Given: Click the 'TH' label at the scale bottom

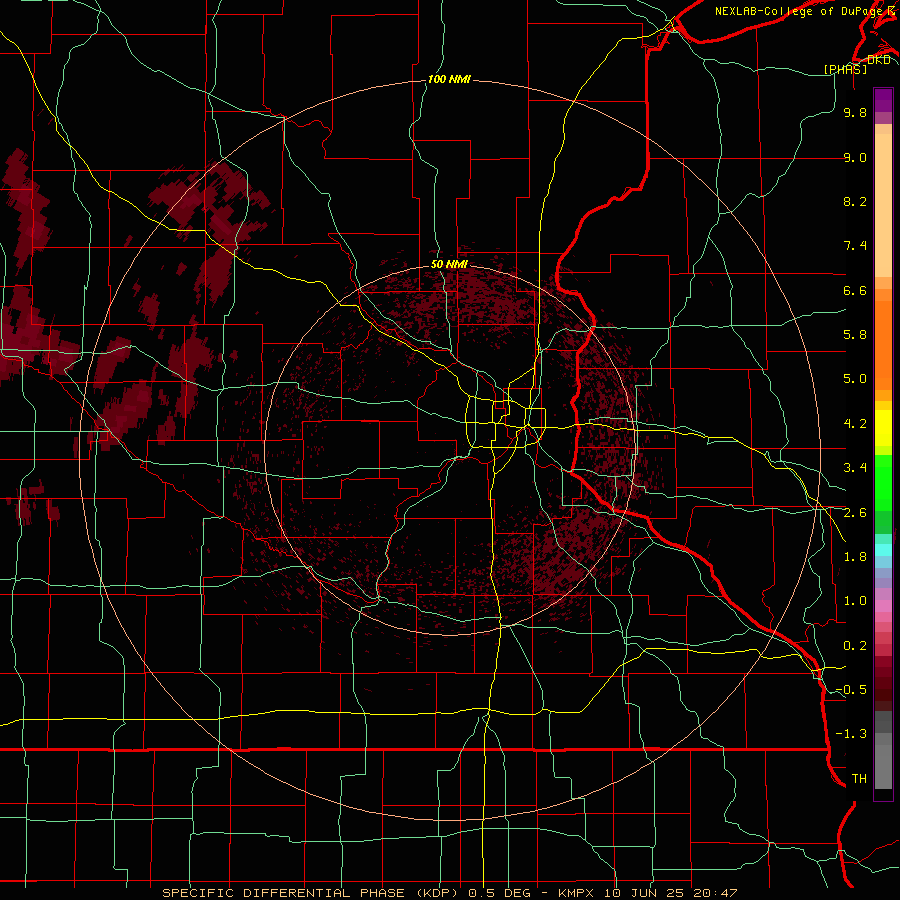Looking at the screenshot, I should point(859,779).
